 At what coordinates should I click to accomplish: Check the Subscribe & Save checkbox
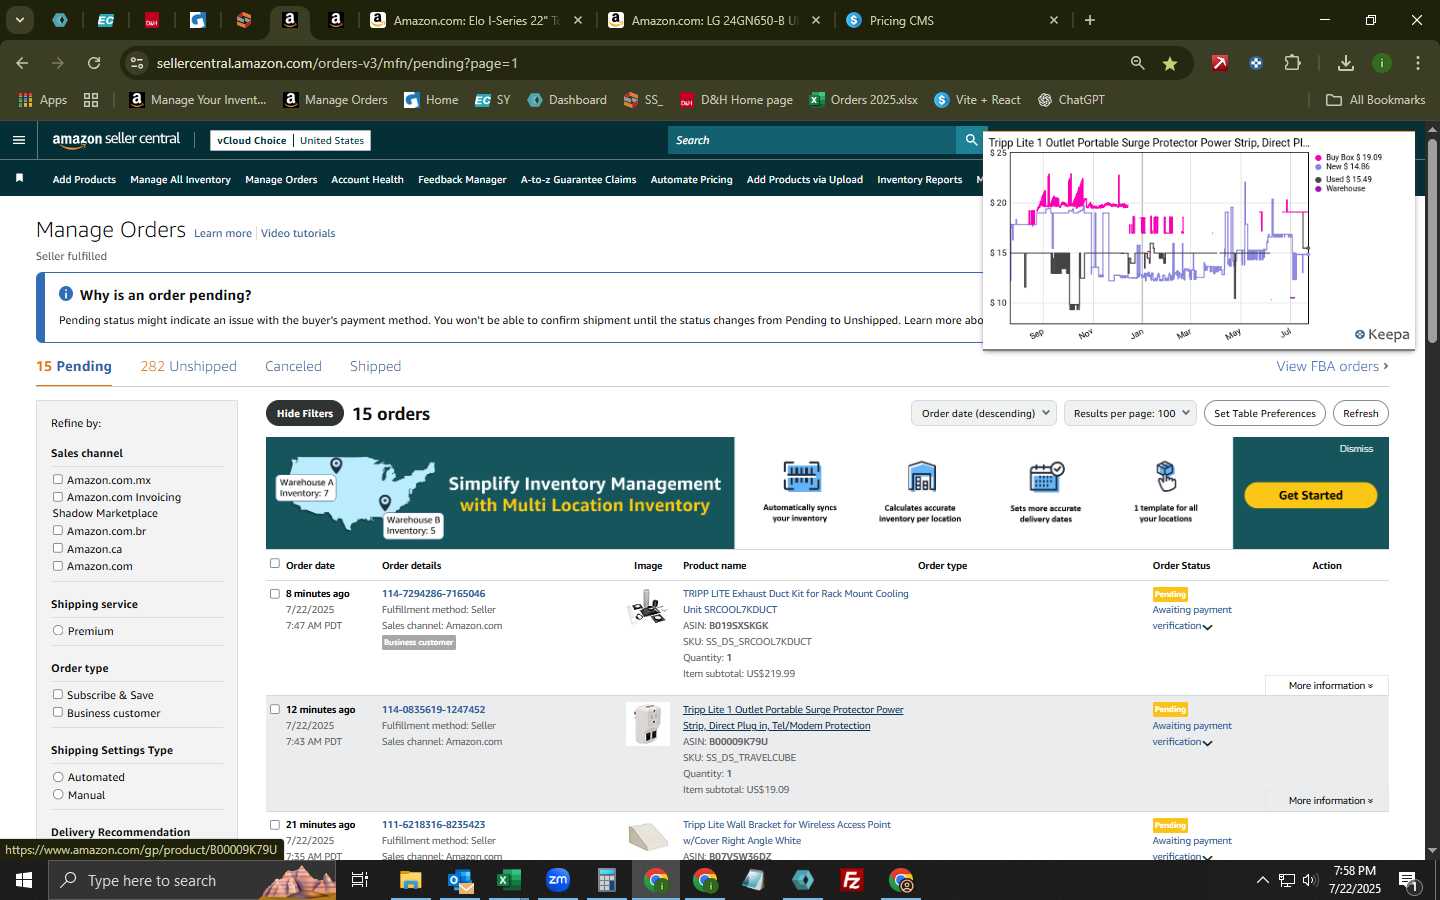(58, 695)
